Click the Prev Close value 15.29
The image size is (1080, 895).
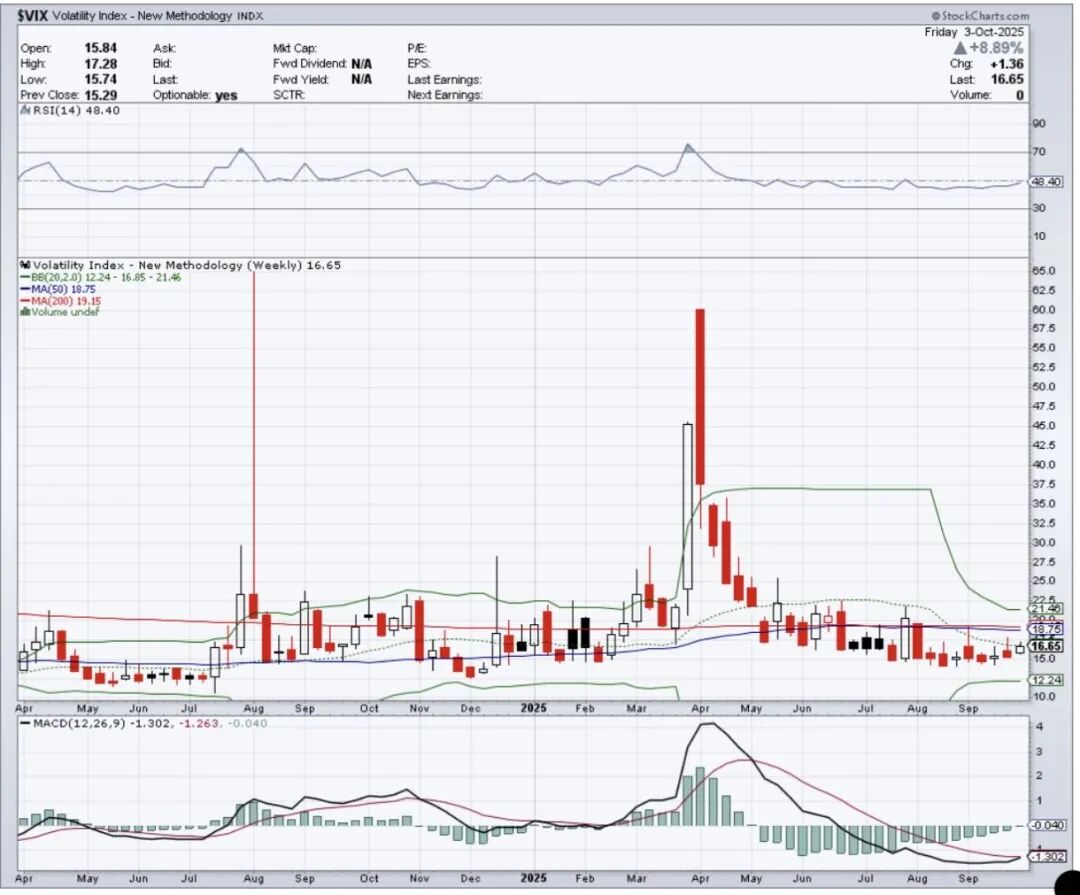tap(101, 95)
